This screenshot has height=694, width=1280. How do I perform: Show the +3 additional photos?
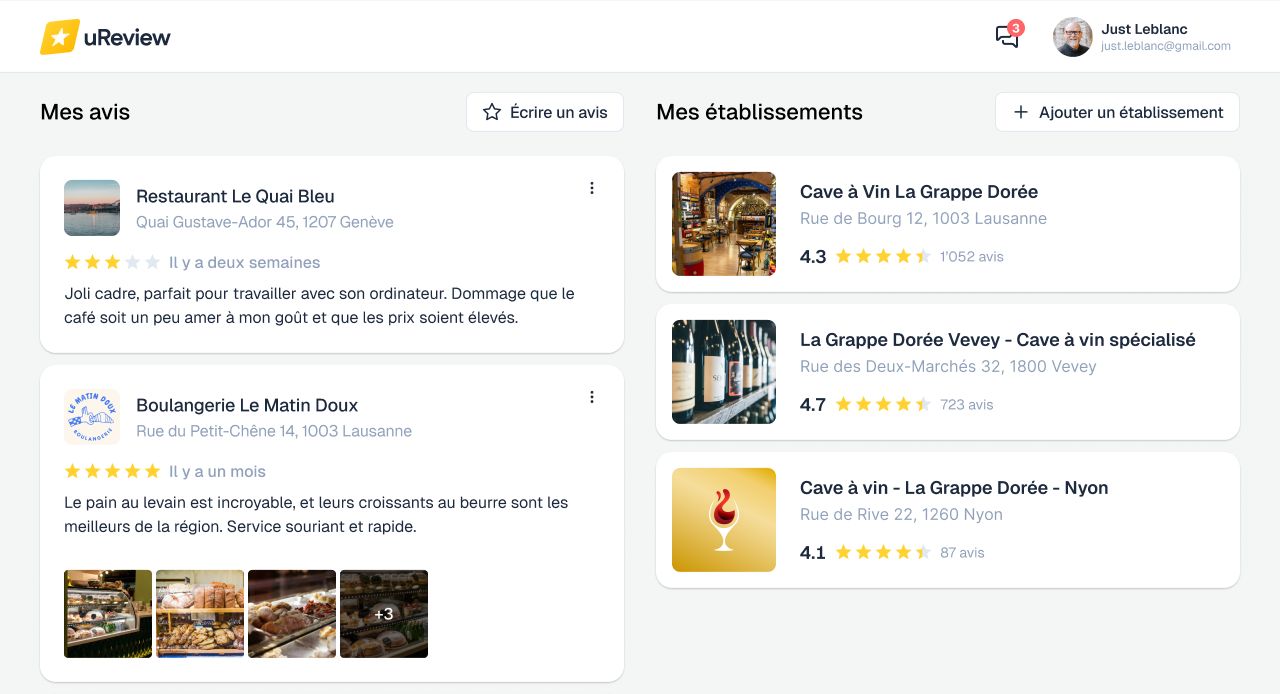384,614
